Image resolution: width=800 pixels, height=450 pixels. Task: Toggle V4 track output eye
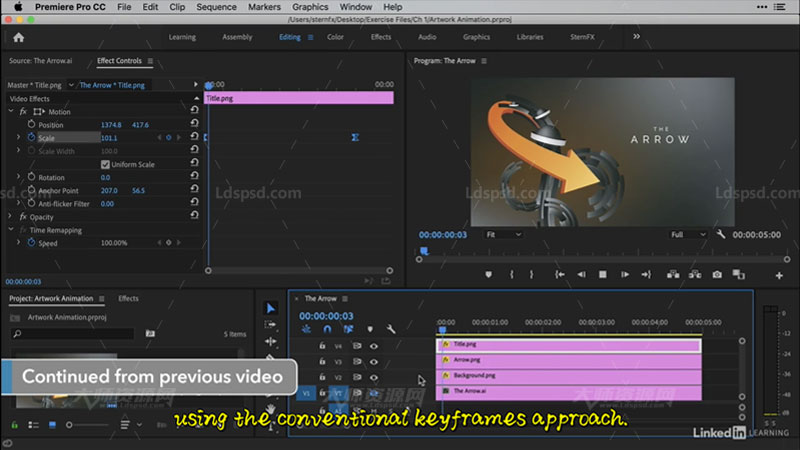pos(373,346)
